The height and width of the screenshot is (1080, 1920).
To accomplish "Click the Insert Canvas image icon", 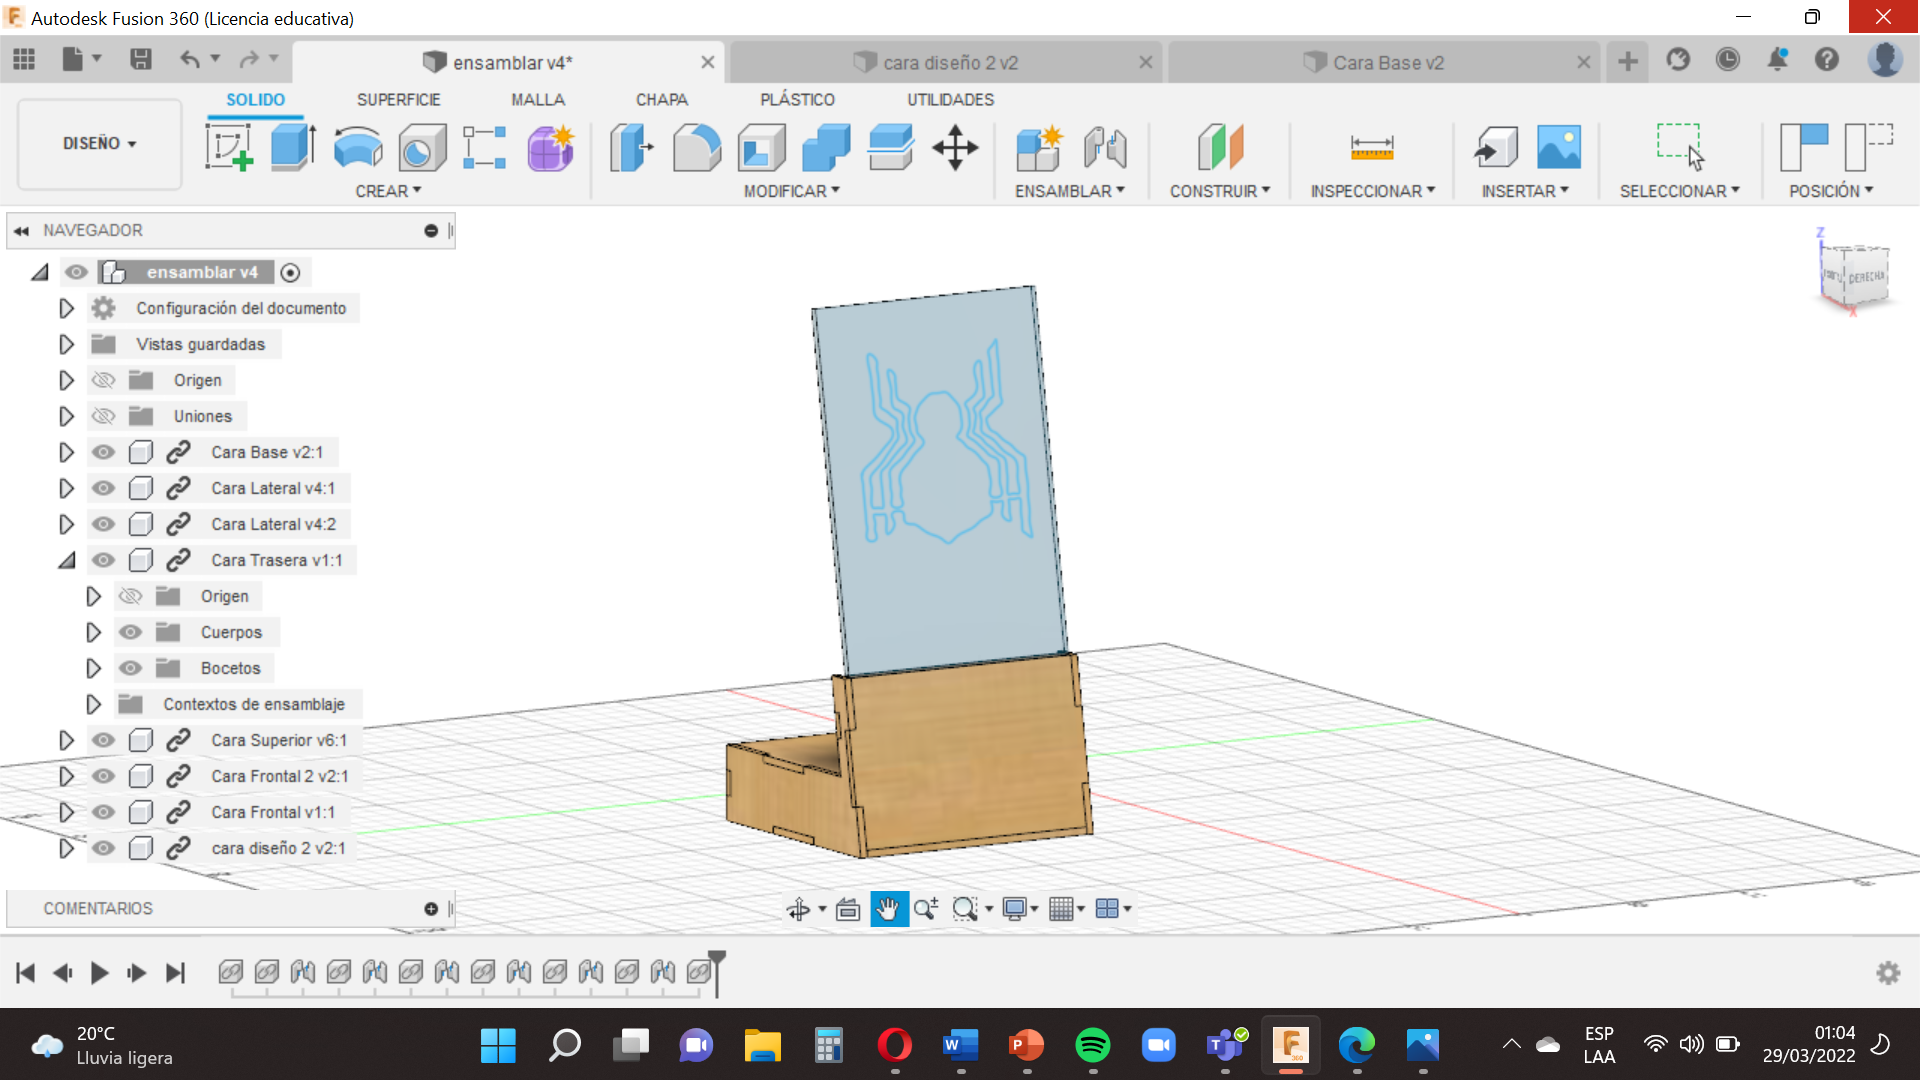I will pos(1559,148).
